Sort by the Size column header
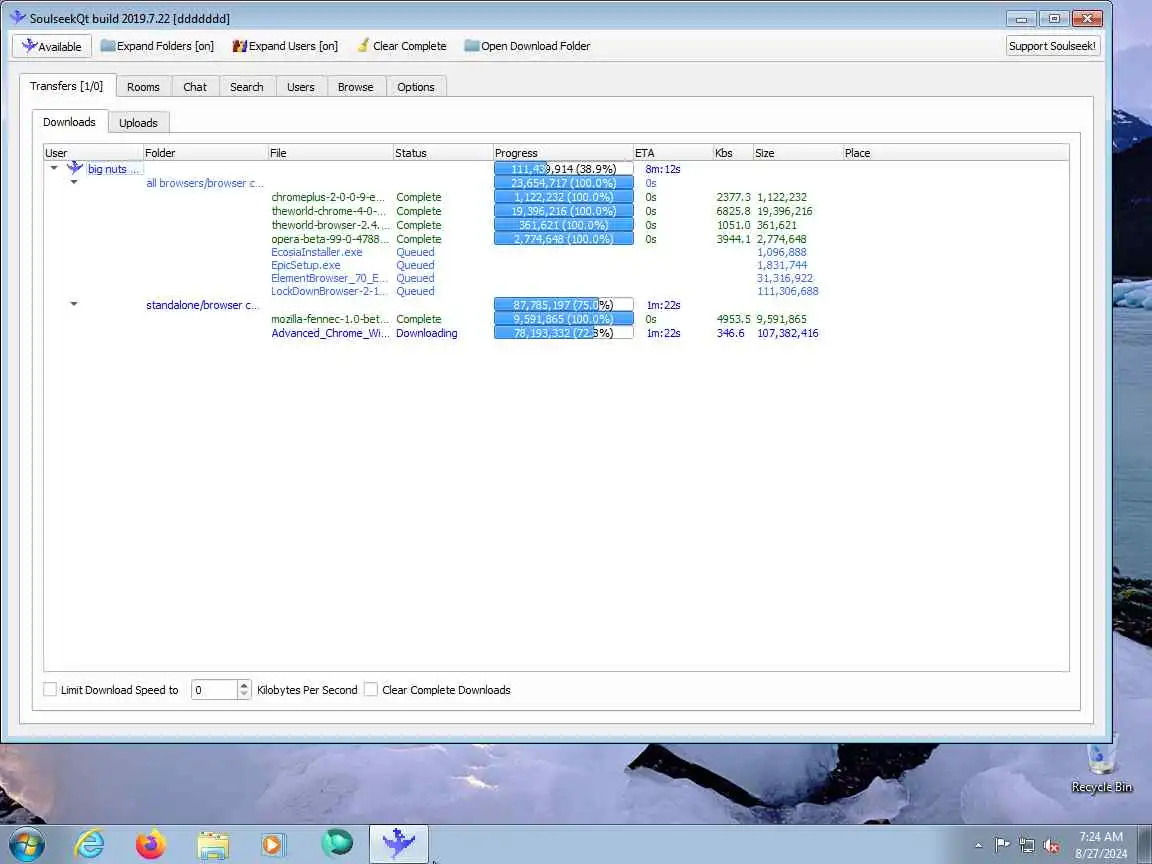 click(x=798, y=153)
